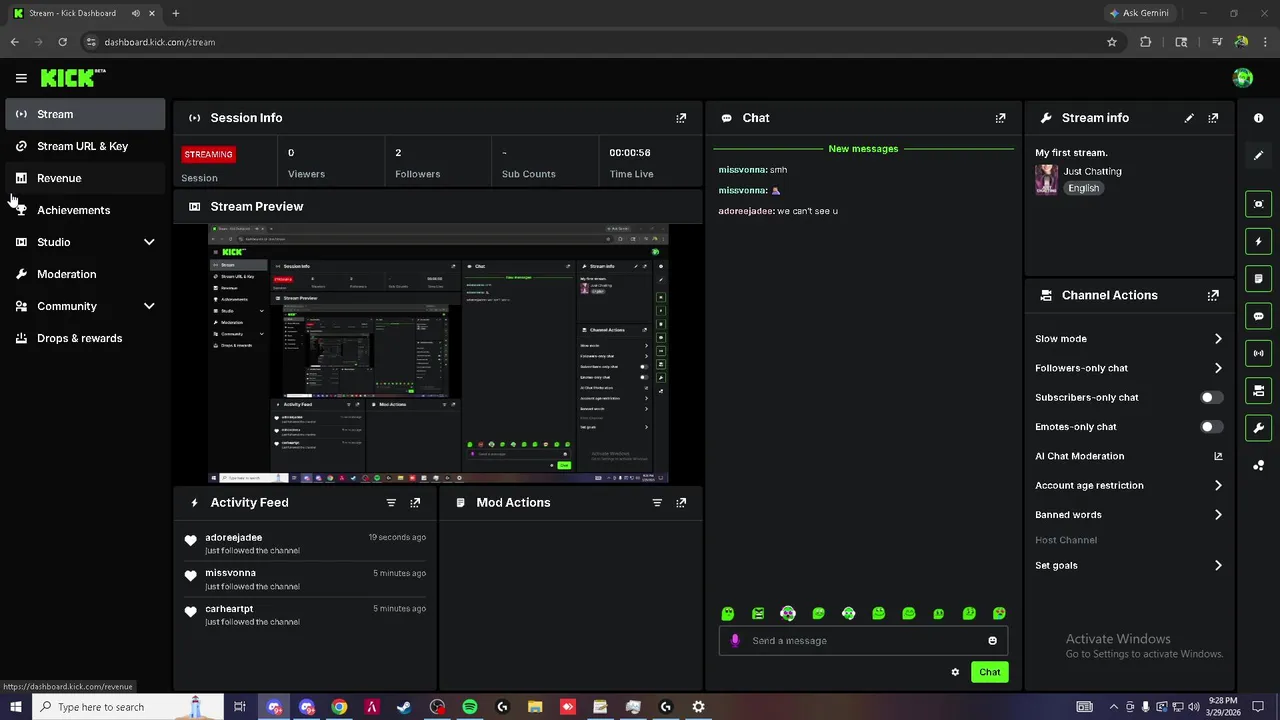Pop out the Chat panel

1000,118
